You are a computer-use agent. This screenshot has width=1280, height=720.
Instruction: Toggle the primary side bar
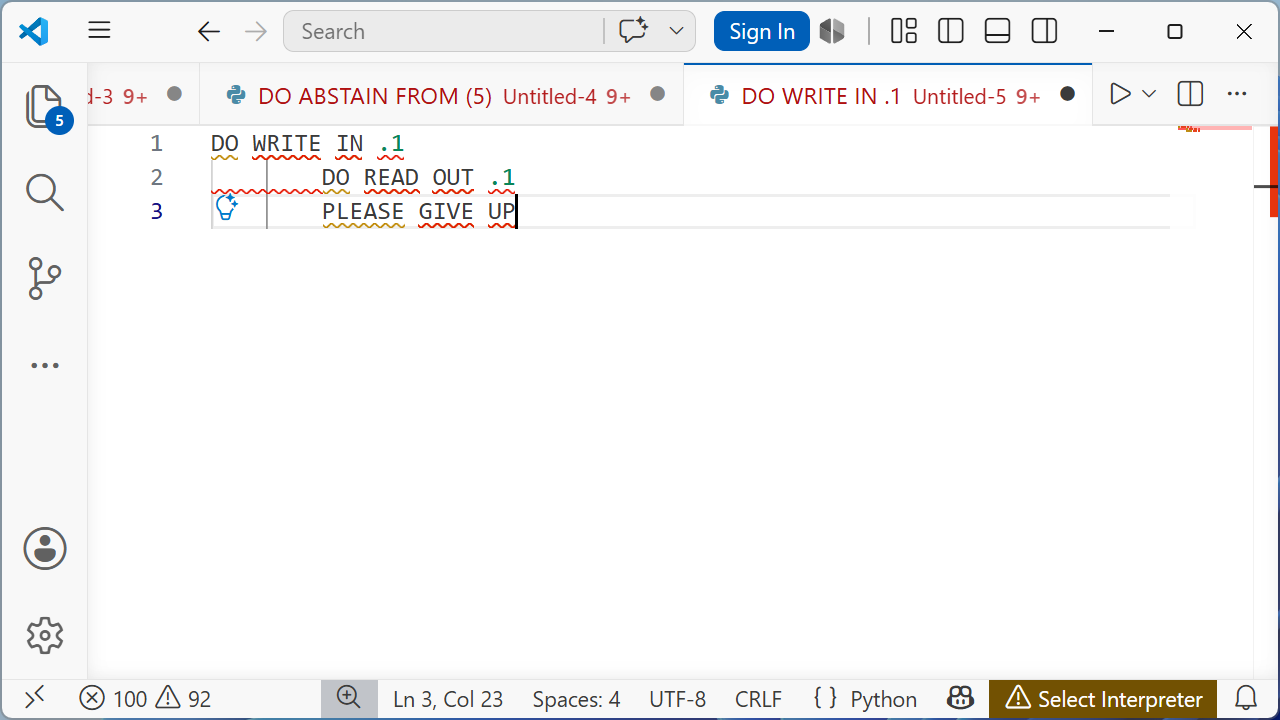pyautogui.click(x=951, y=31)
